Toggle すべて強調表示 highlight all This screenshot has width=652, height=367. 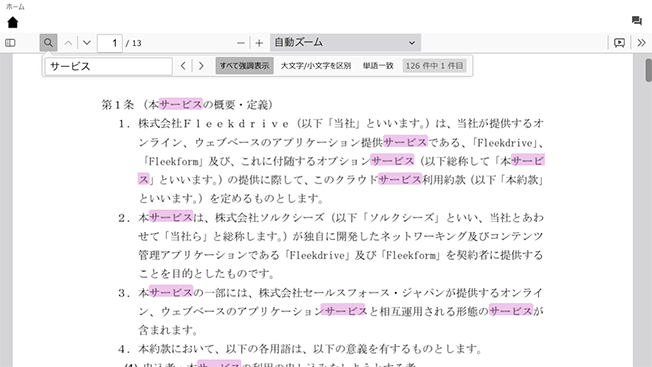tap(244, 66)
